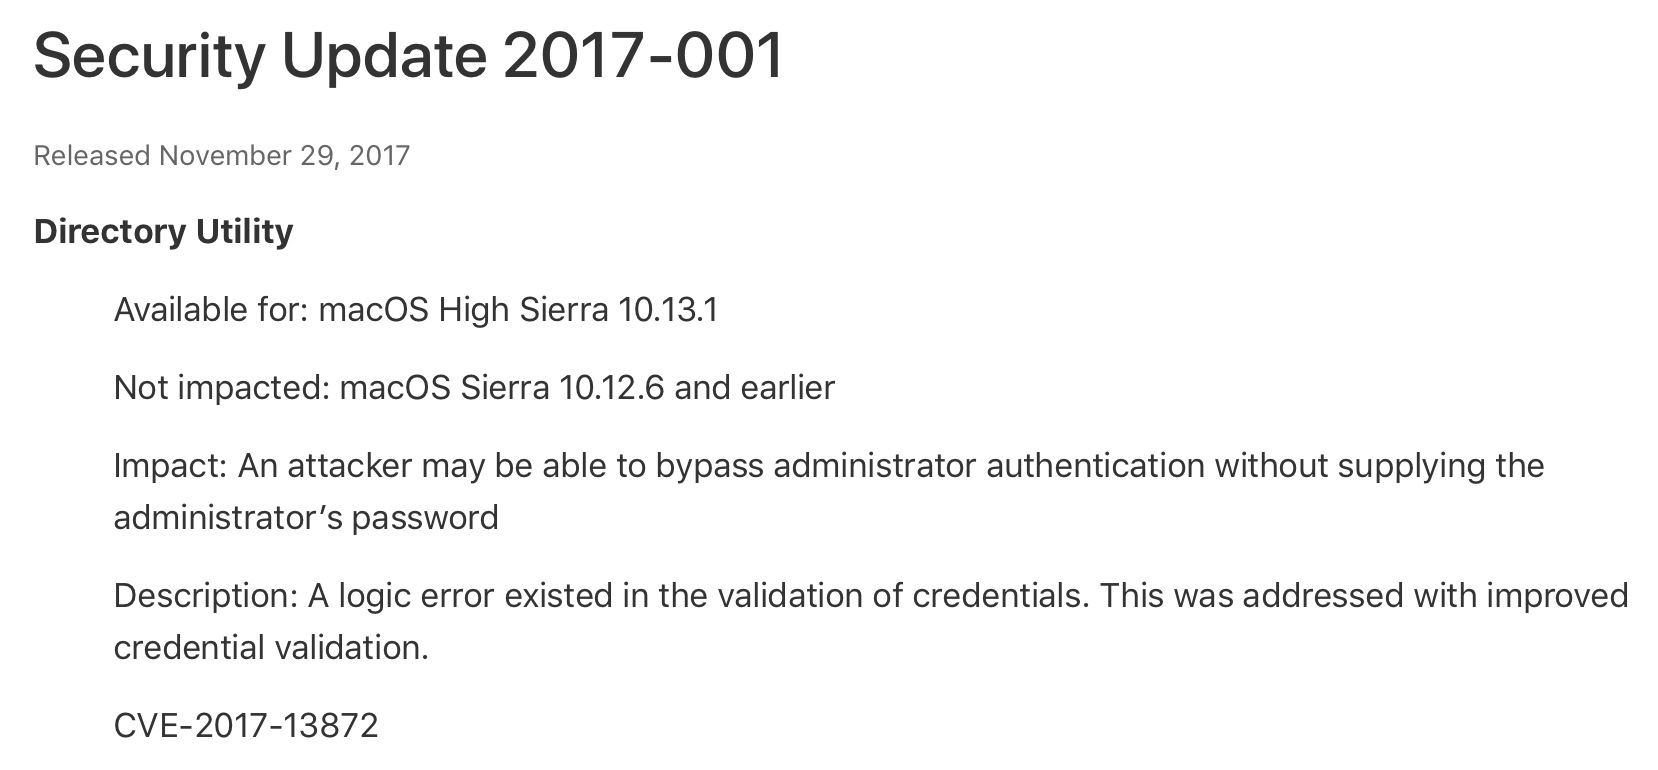Click the Description paragraph first line
Image resolution: width=1658 pixels, height=770 pixels.
[871, 596]
